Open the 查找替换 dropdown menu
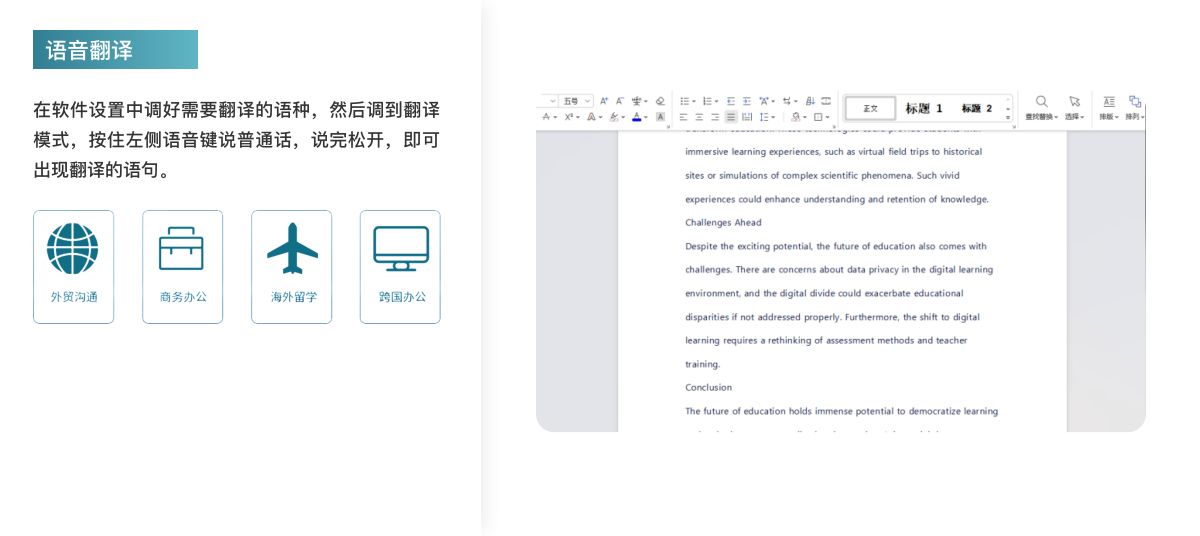 pos(1041,108)
